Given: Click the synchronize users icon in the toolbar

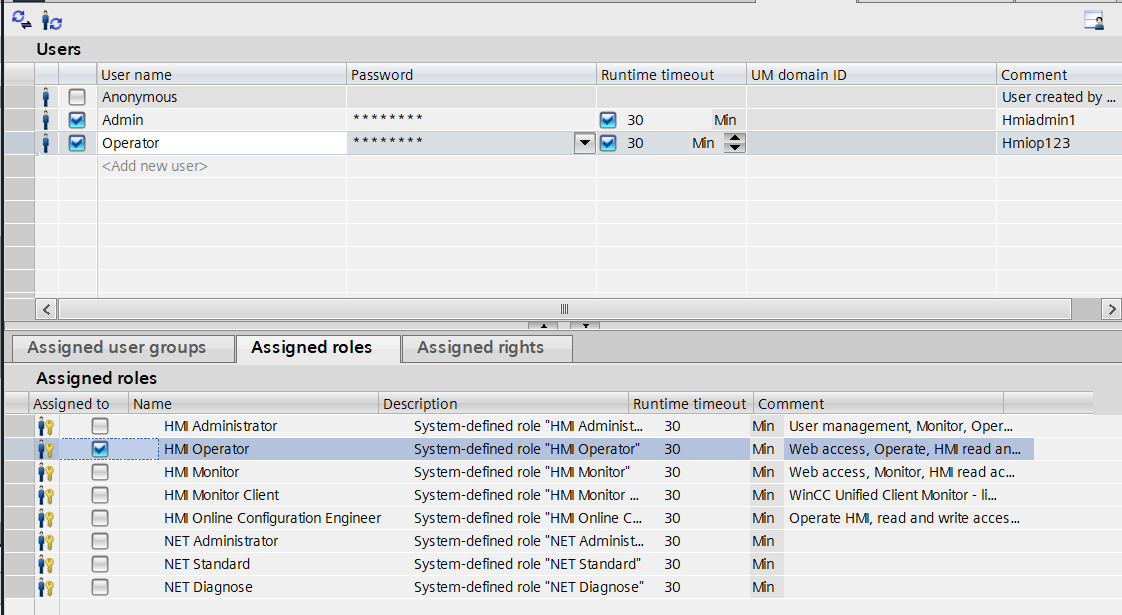Looking at the screenshot, I should [21, 20].
